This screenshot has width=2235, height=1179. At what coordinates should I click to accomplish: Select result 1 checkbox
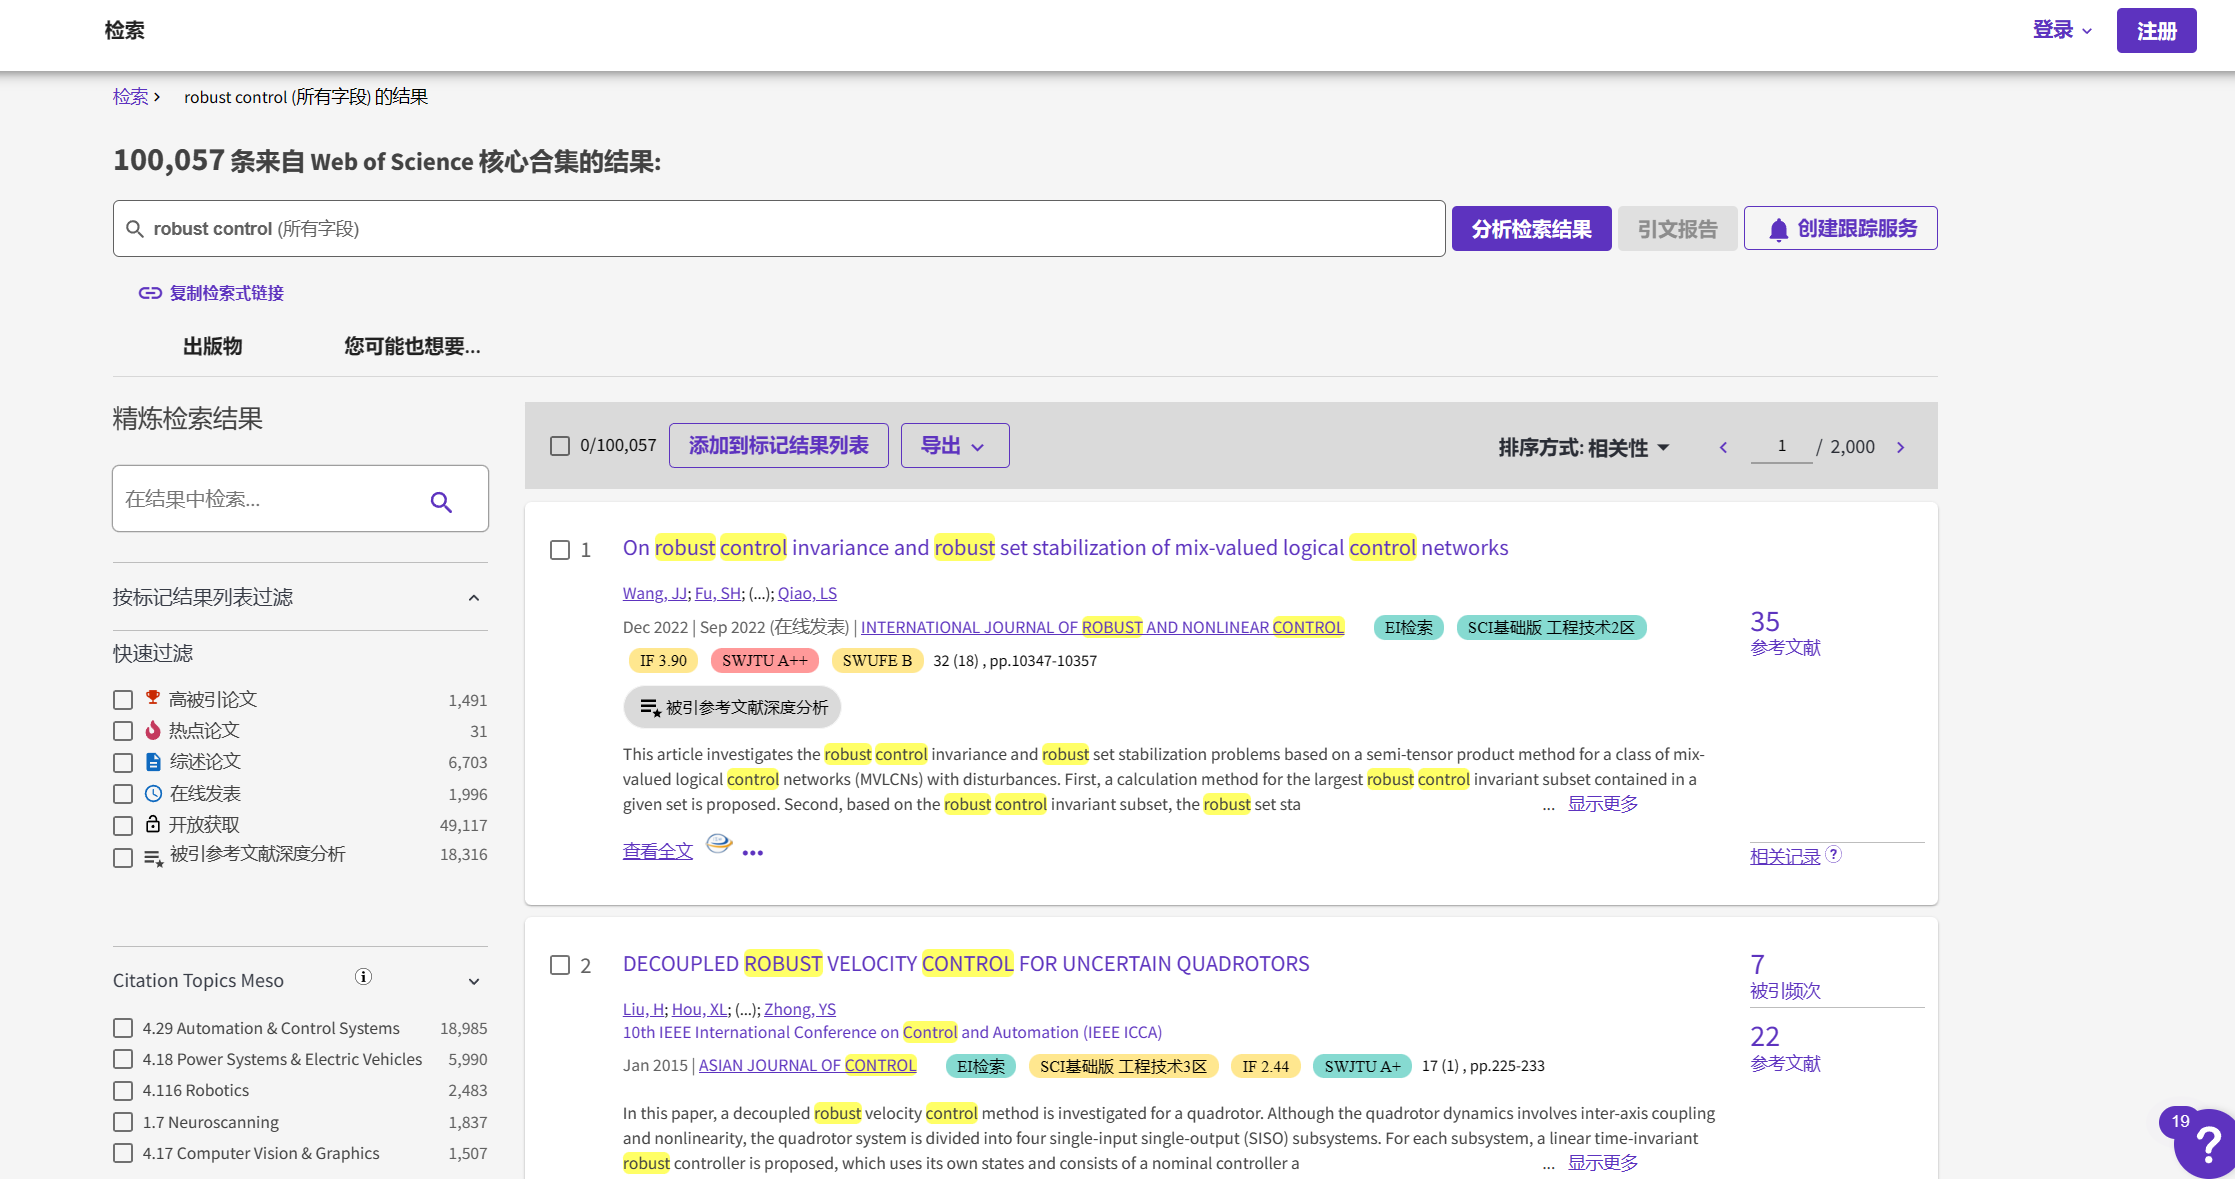[x=560, y=550]
